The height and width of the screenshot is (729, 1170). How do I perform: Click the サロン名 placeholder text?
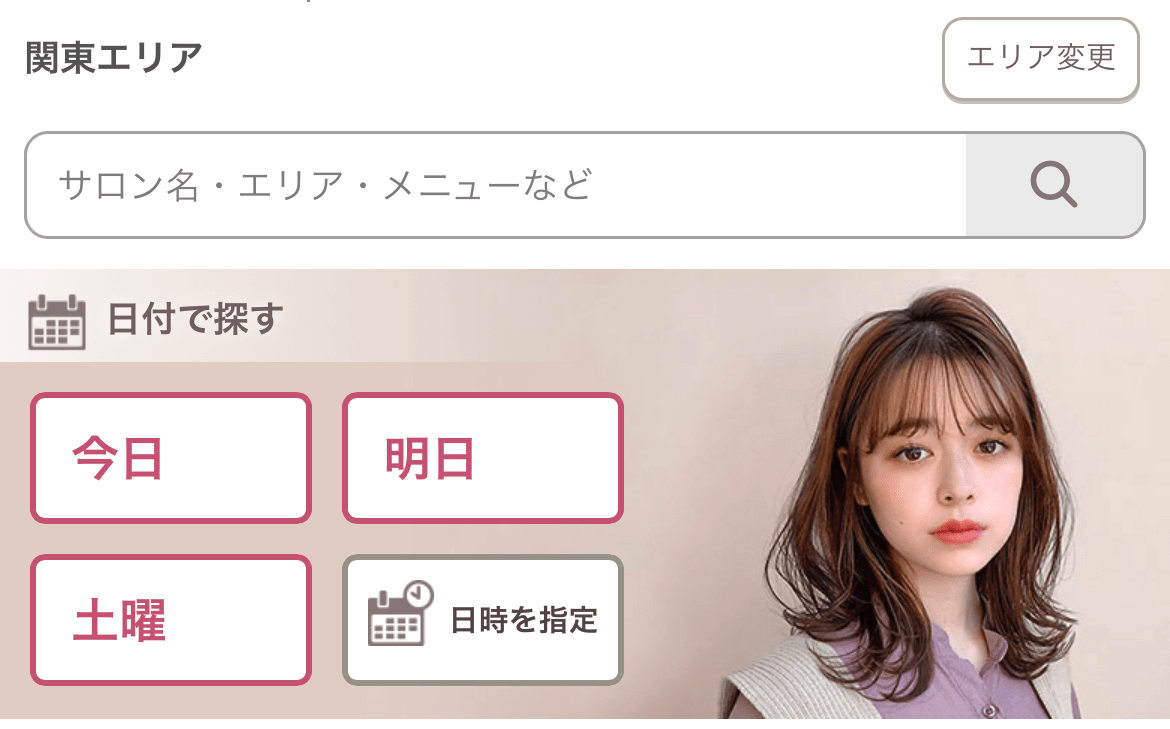pyautogui.click(x=129, y=185)
